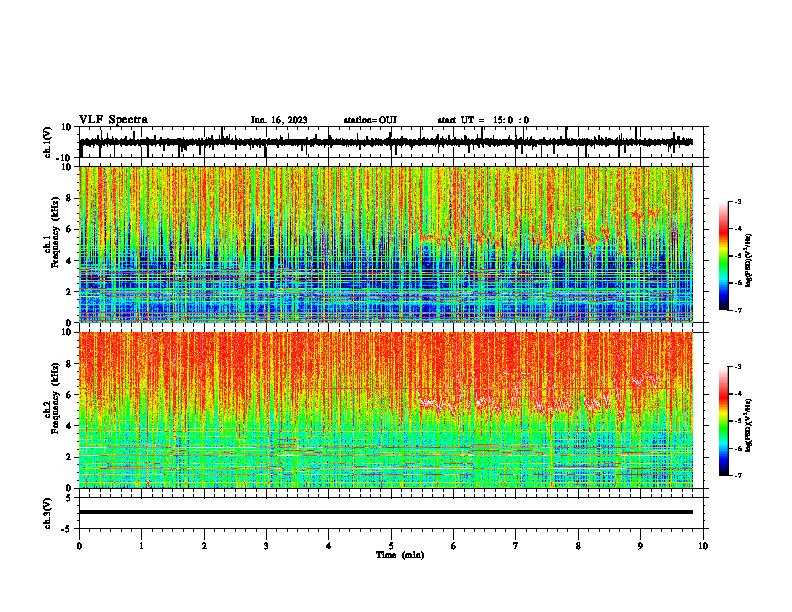This screenshot has width=792, height=612.
Task: Click the "-3" label on ch.1 colorbar
Action: pos(738,201)
